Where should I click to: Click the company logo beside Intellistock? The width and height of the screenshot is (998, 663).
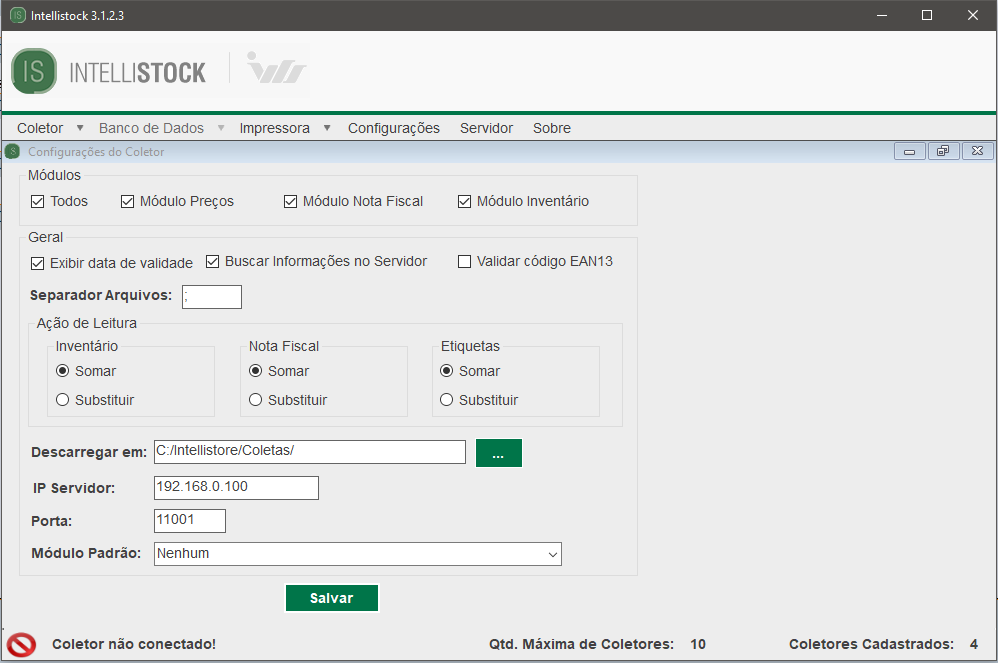(x=276, y=71)
